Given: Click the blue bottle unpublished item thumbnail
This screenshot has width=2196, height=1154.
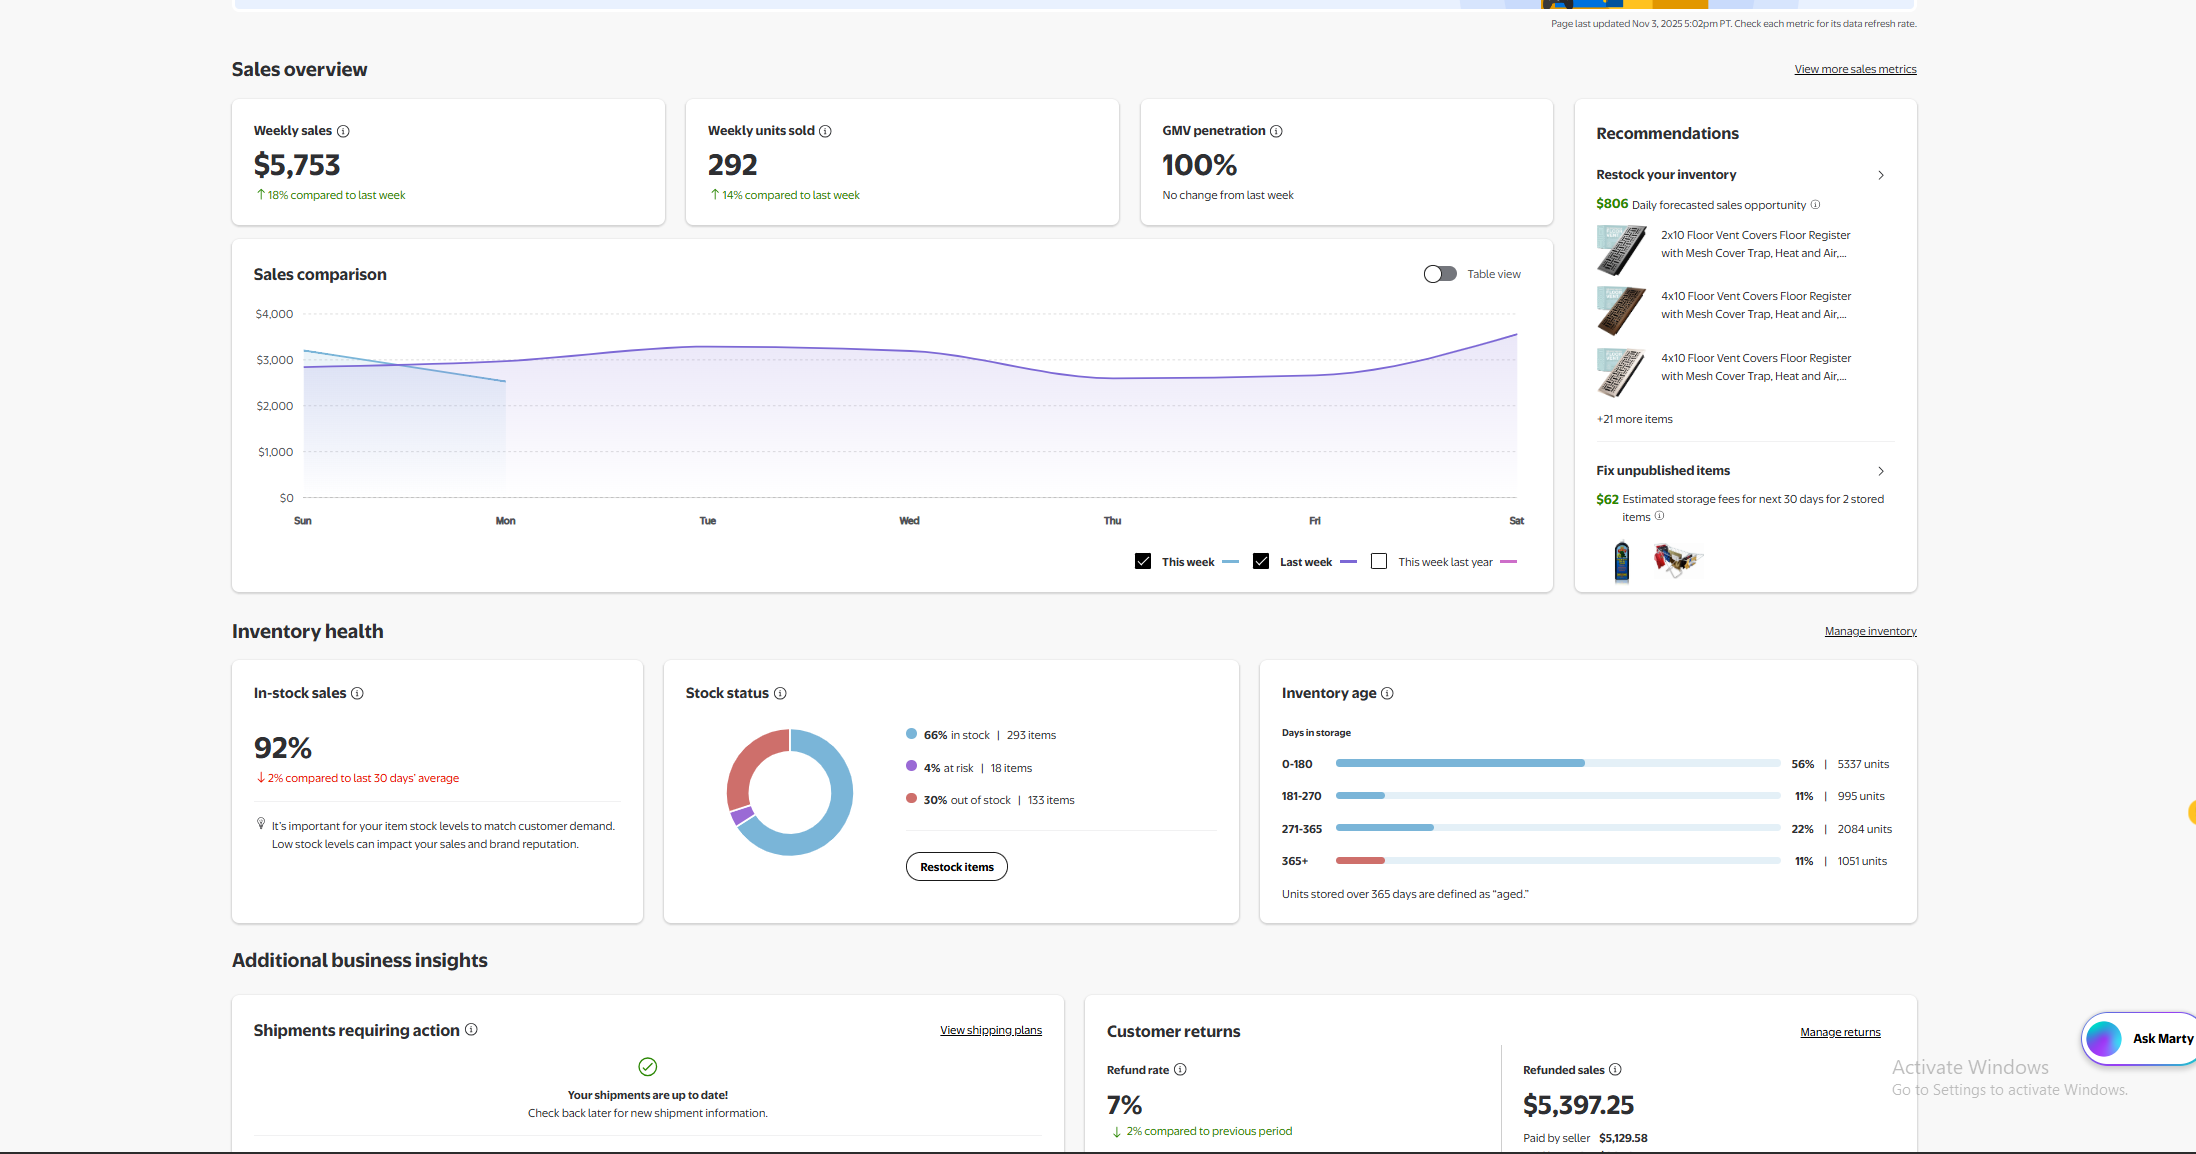Looking at the screenshot, I should coord(1622,561).
